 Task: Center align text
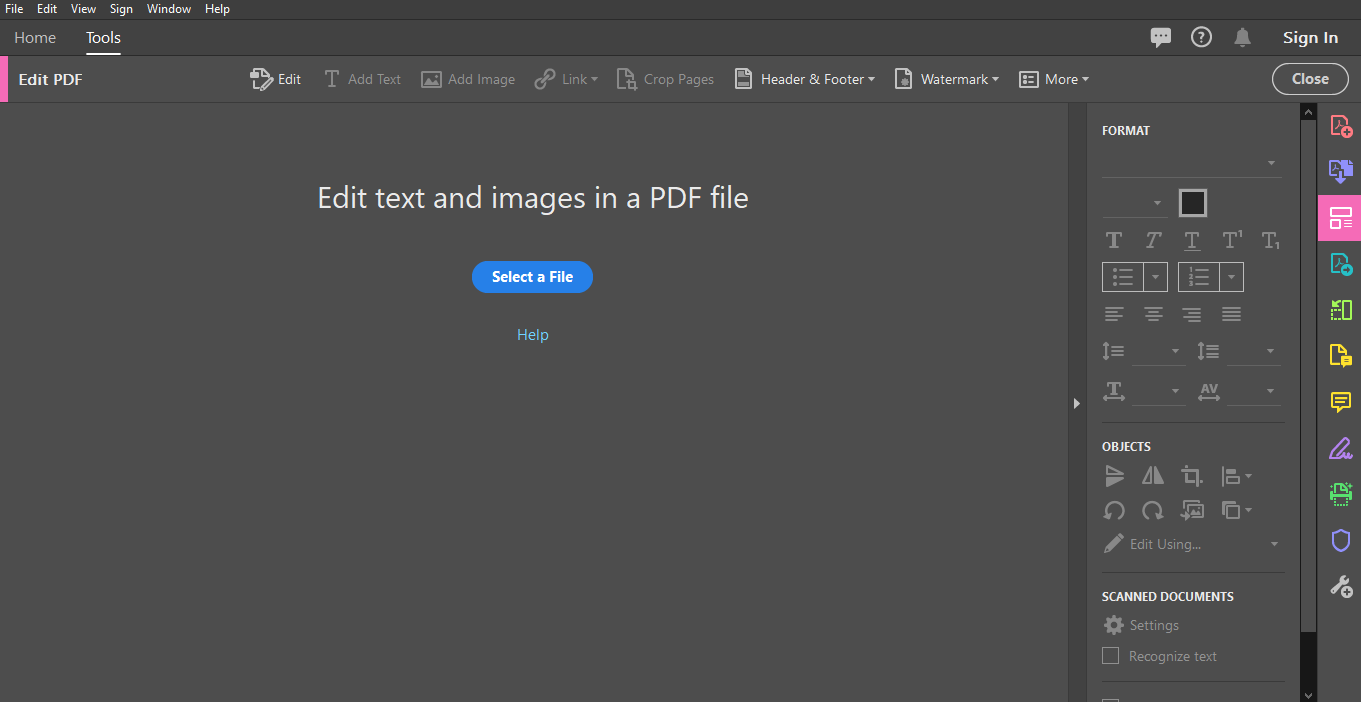(x=1153, y=314)
